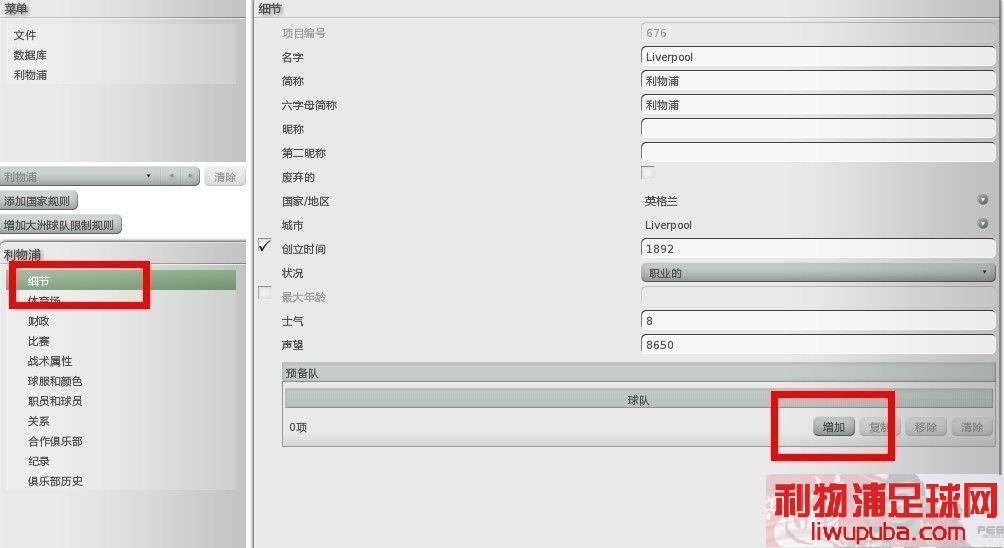The height and width of the screenshot is (548, 1004).
Task: Click the 名字 field containing Liverpool
Action: pyautogui.click(x=818, y=57)
